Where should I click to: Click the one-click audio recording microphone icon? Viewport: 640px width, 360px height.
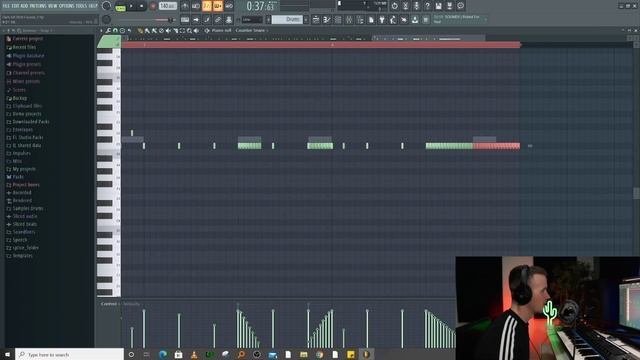click(x=416, y=6)
